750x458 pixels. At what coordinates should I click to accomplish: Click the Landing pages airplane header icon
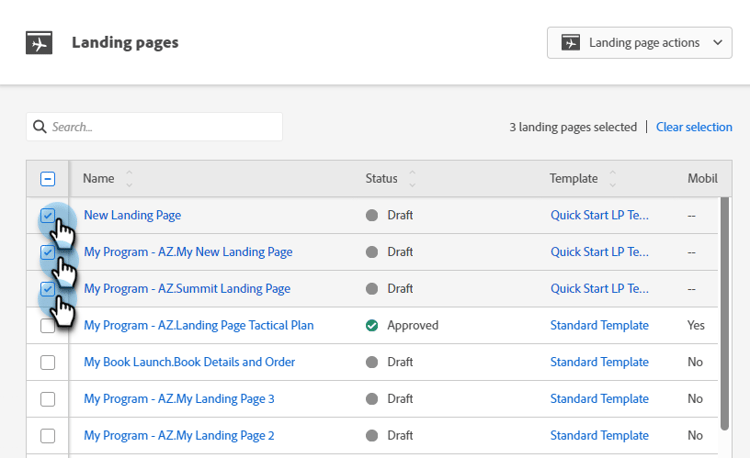pos(39,43)
